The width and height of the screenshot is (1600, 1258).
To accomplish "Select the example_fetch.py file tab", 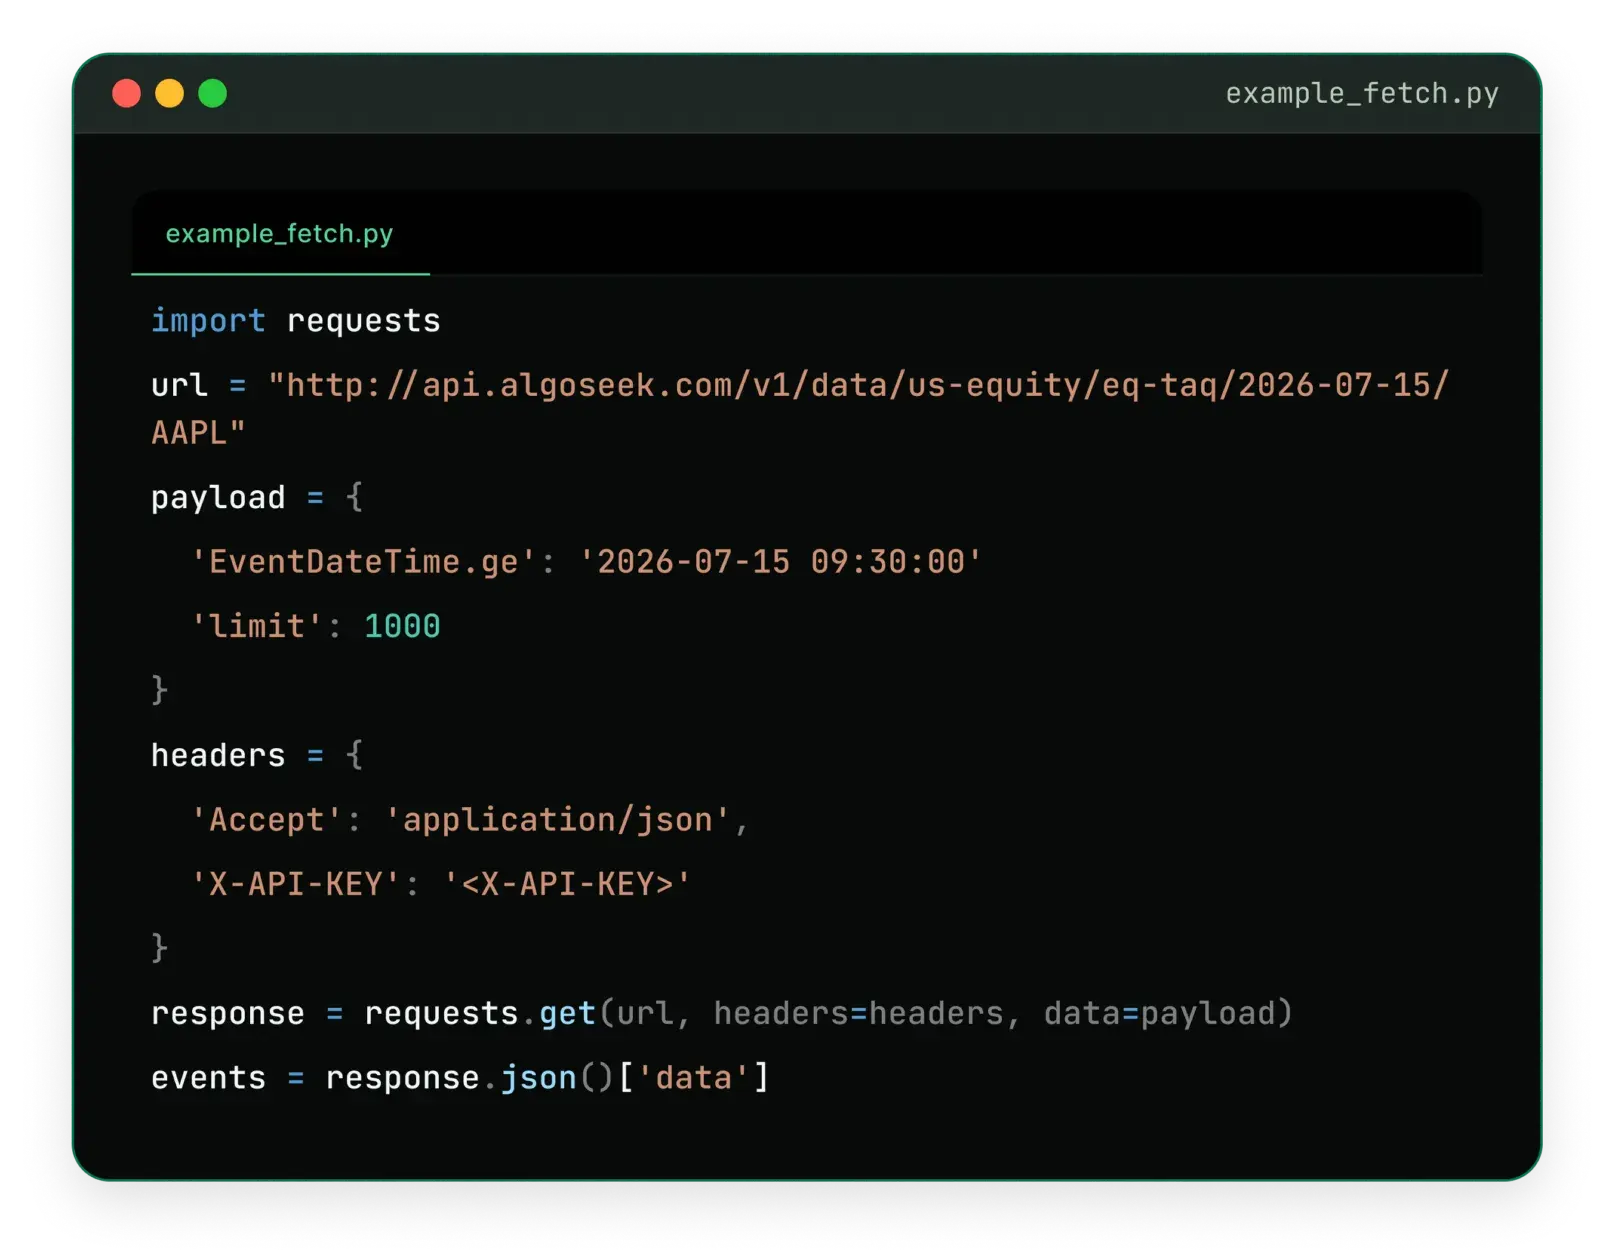I will tap(280, 234).
